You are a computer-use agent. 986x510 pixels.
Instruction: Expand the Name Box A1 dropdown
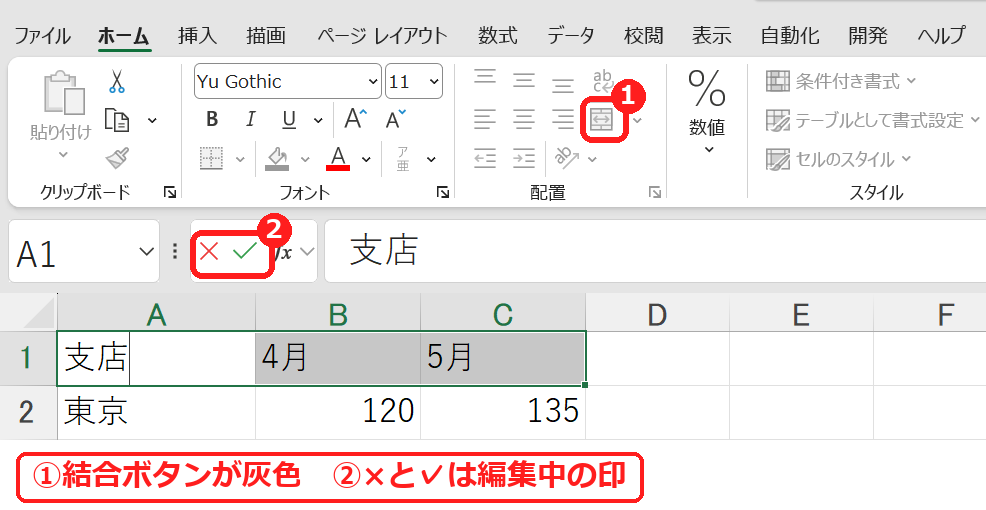coord(147,252)
